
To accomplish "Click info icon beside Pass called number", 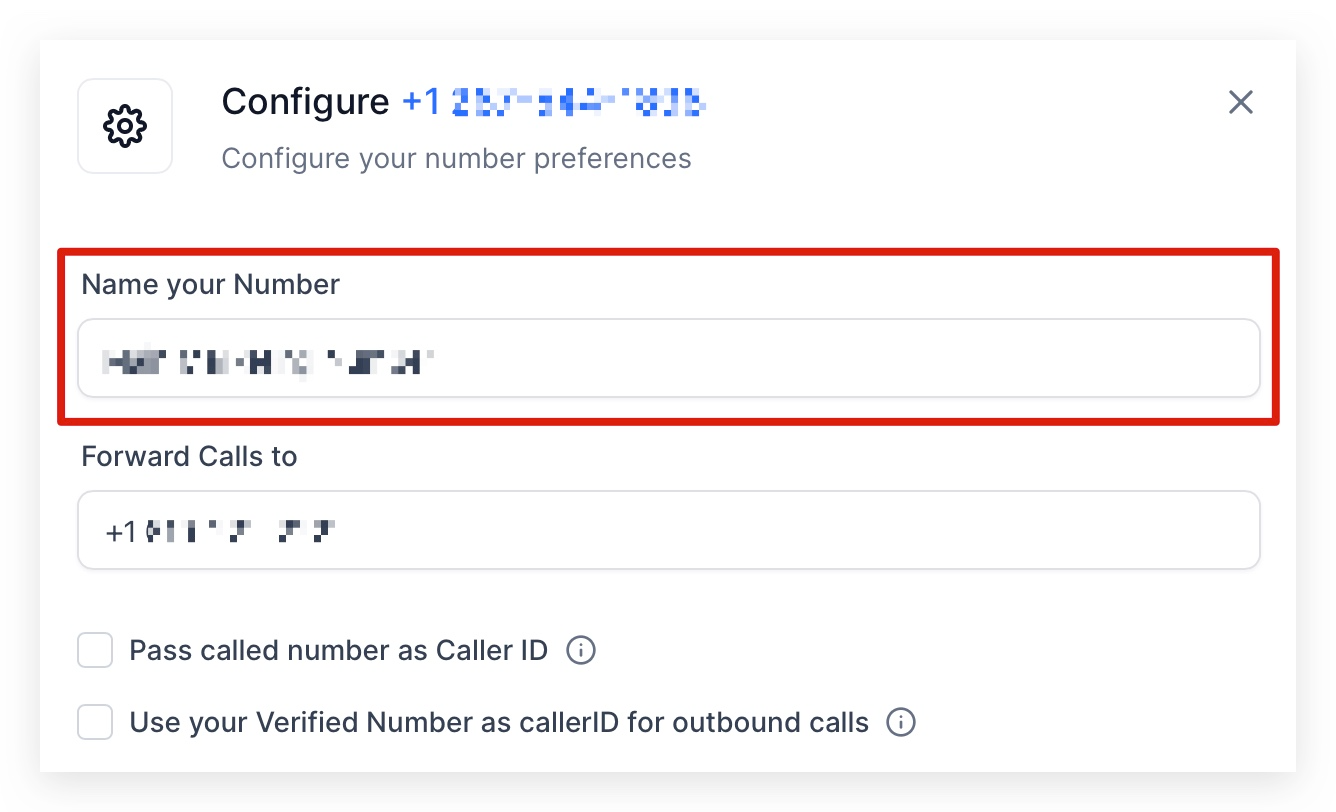I will pos(581,651).
